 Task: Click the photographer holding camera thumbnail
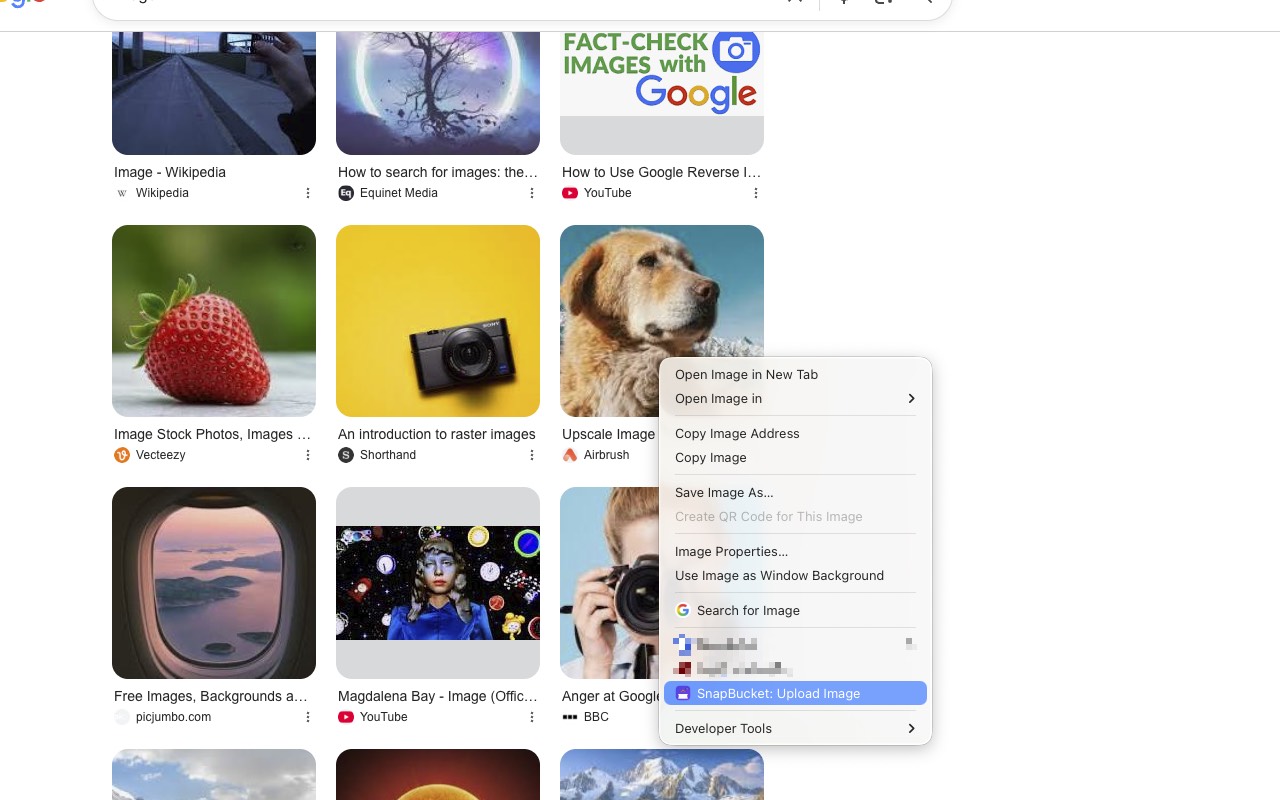click(x=608, y=583)
